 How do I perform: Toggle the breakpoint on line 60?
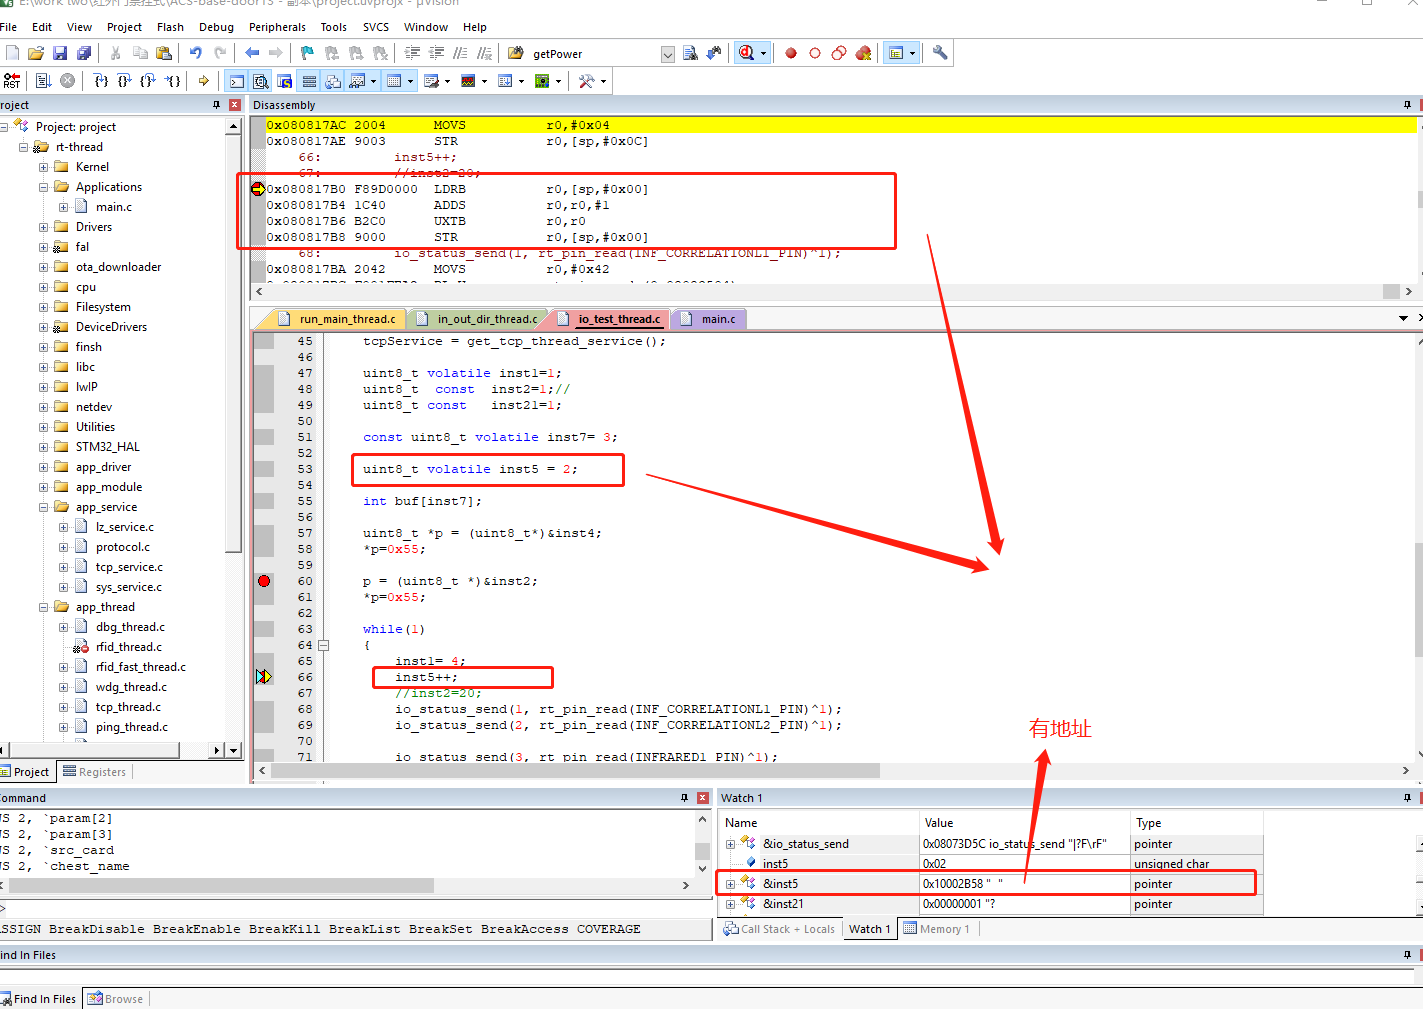[264, 581]
